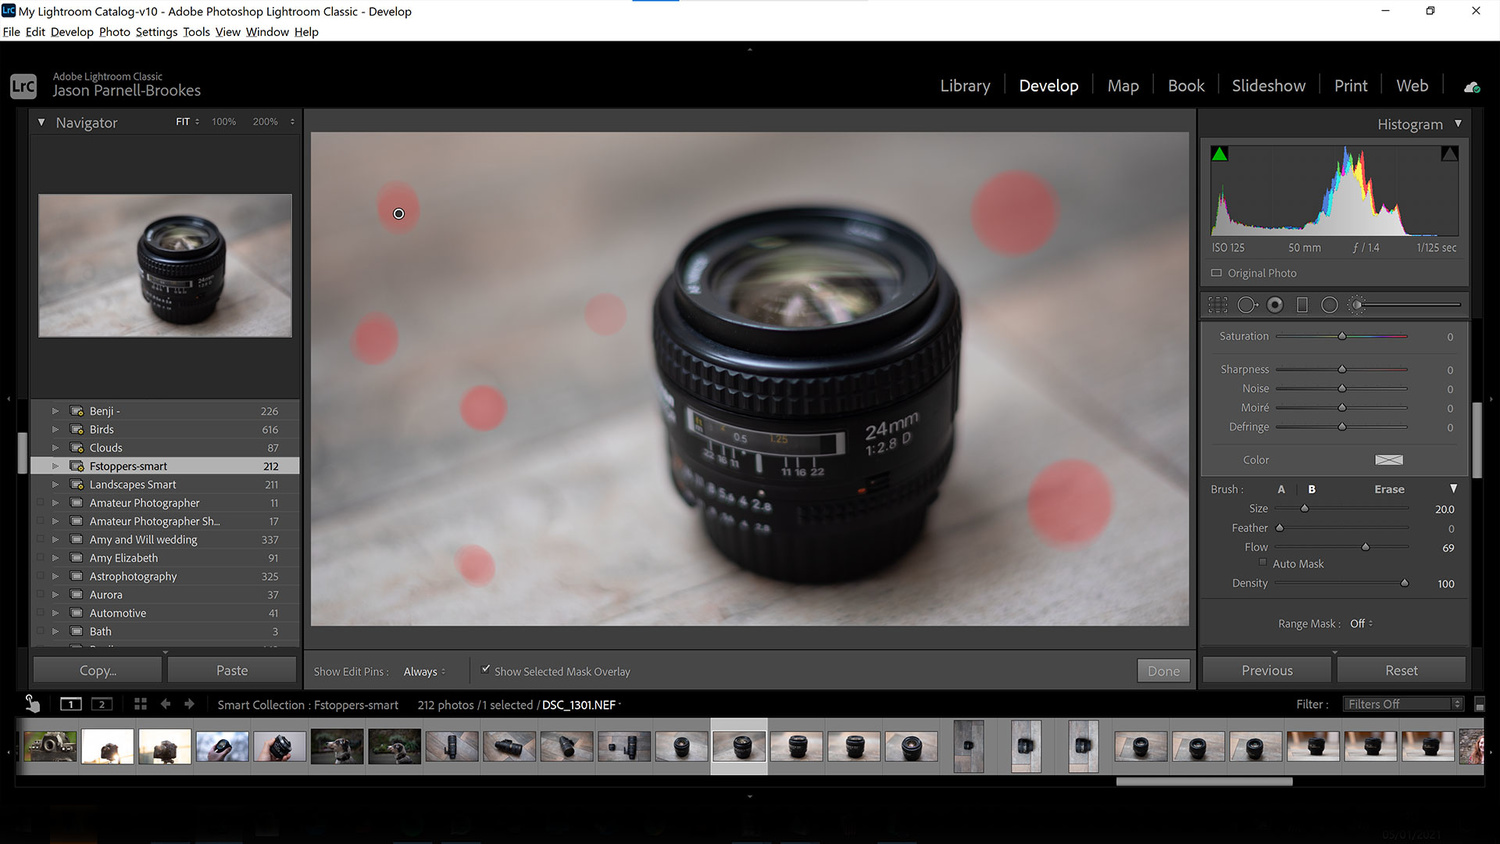Click the grid view icon in the filmstrip bar
Screen dimensions: 1500x844
[139, 703]
